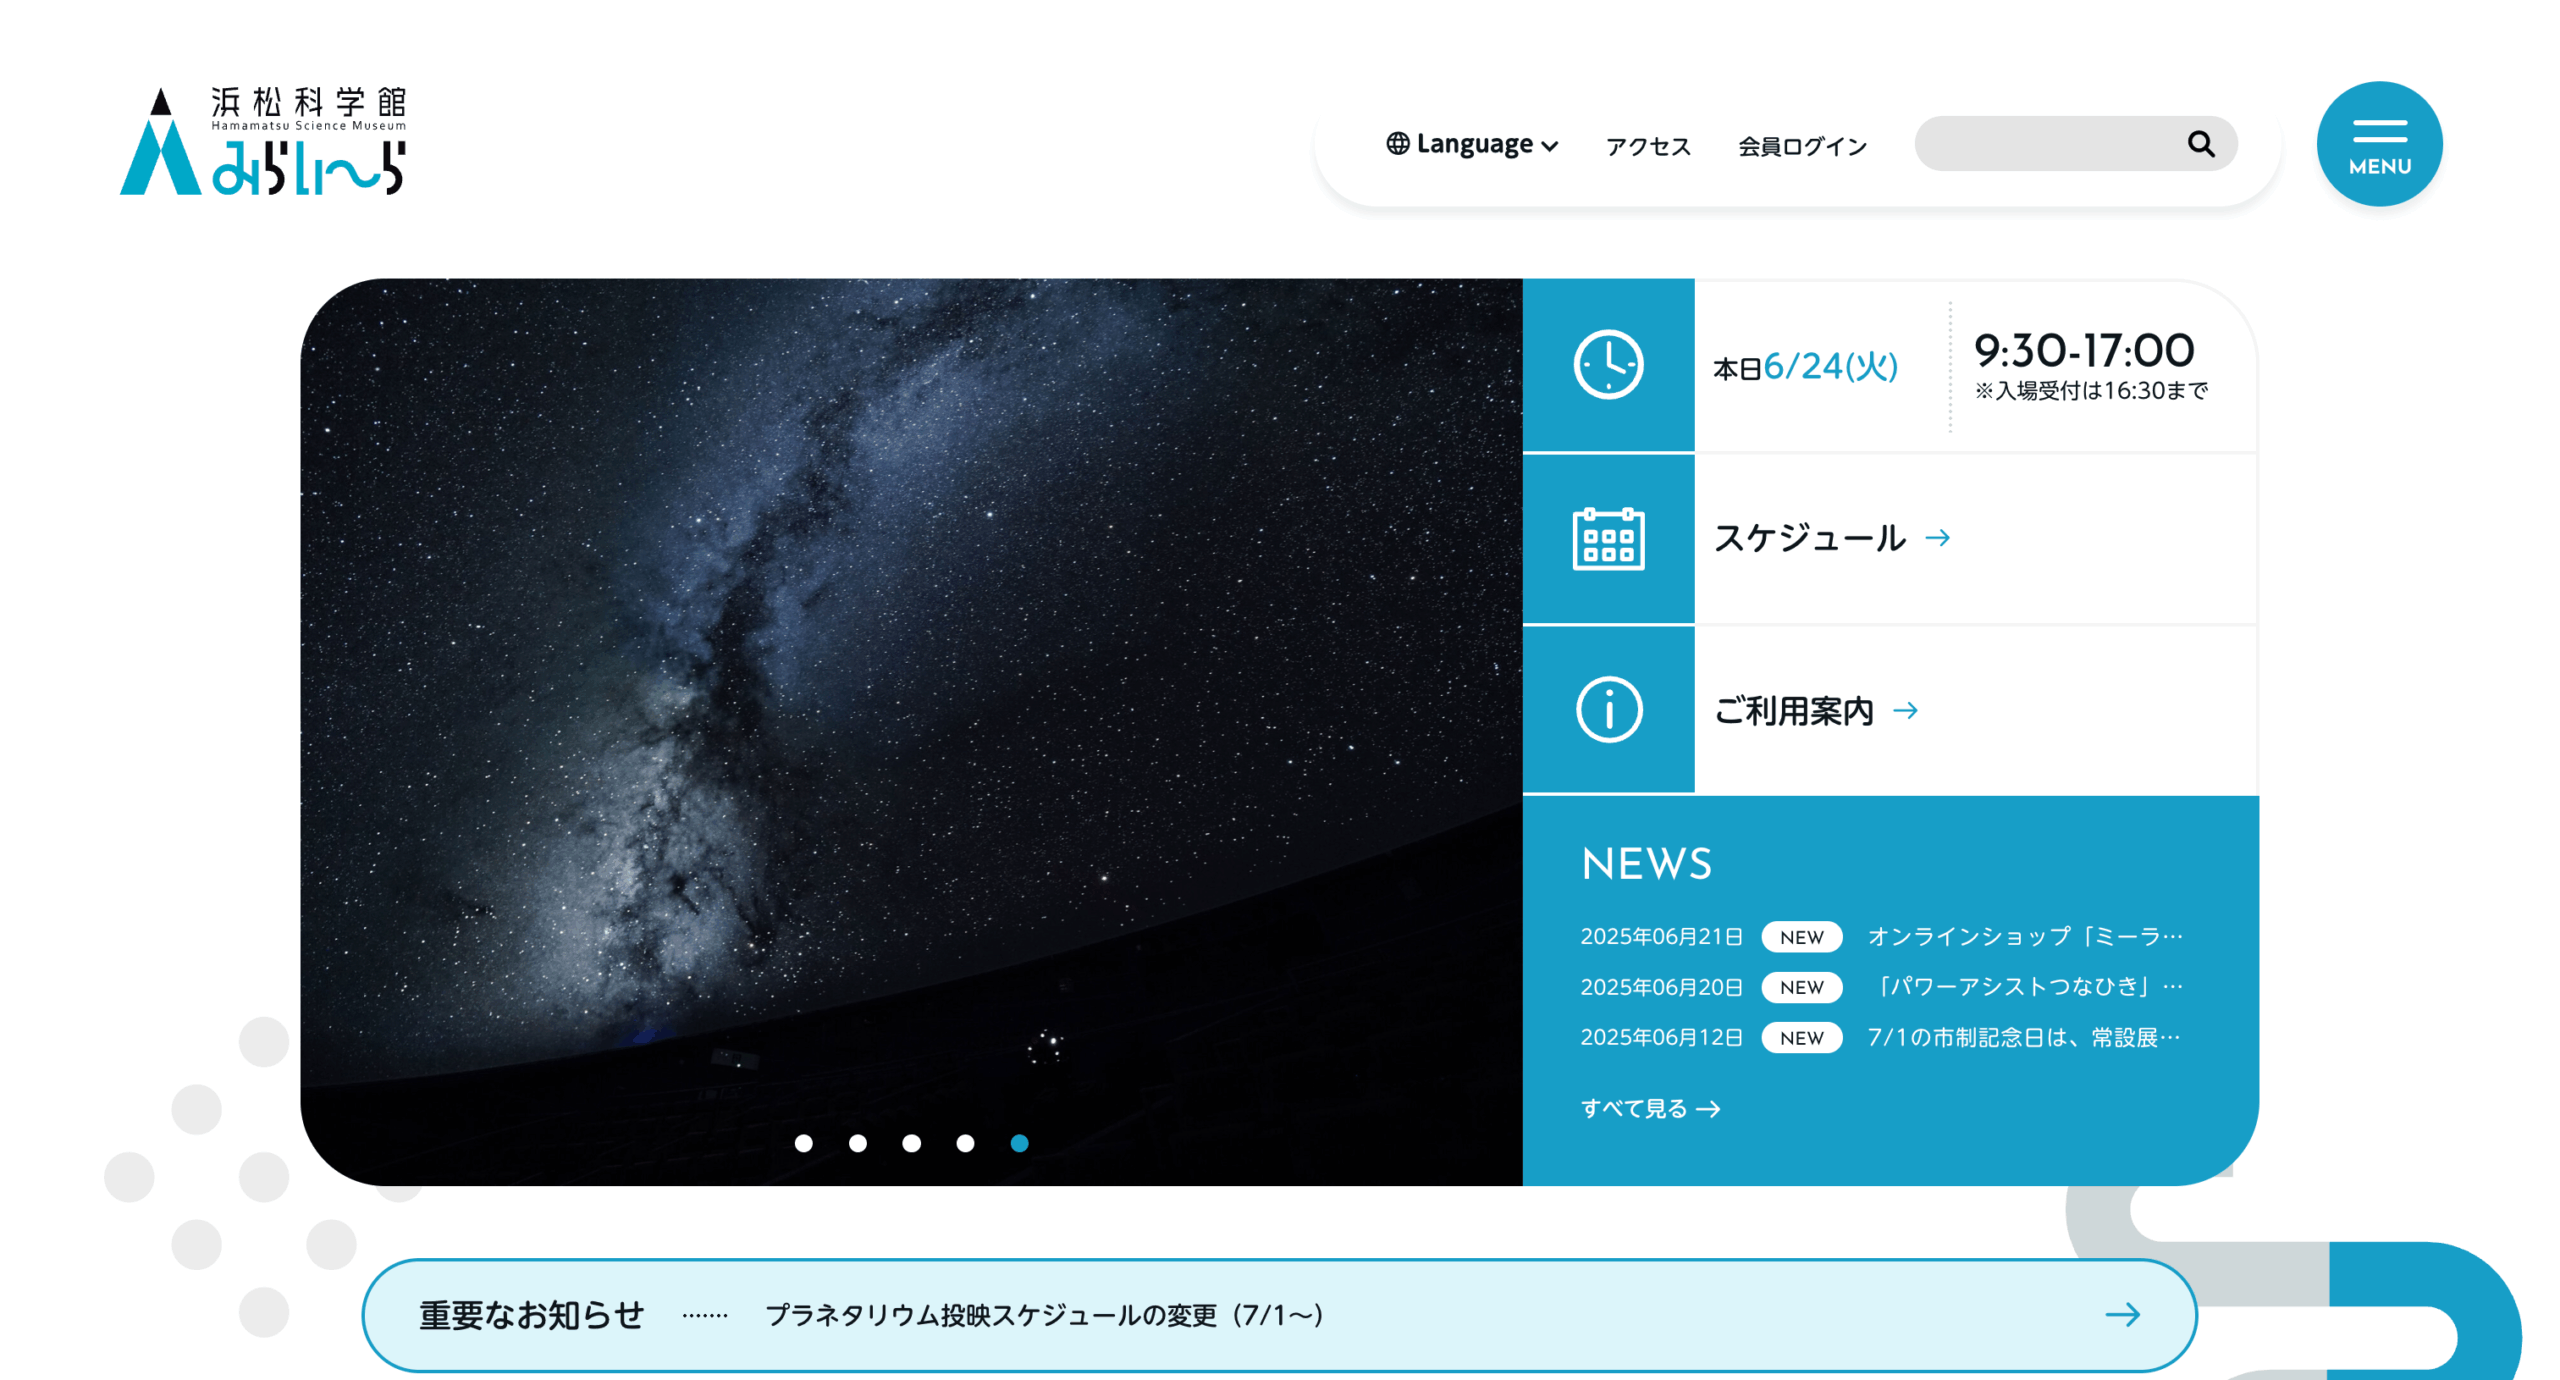Open the round MENU hamburger button
Image resolution: width=2560 pixels, height=1380 pixels.
2378,144
